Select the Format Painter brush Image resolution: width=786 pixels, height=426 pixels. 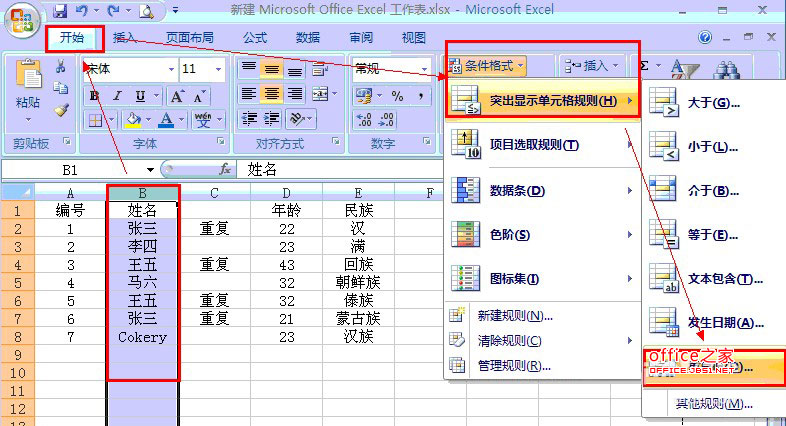click(x=61, y=110)
